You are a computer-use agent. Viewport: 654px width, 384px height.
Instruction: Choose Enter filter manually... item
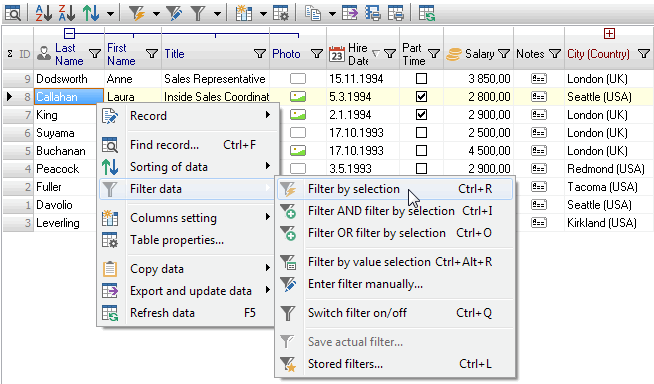coord(395,284)
